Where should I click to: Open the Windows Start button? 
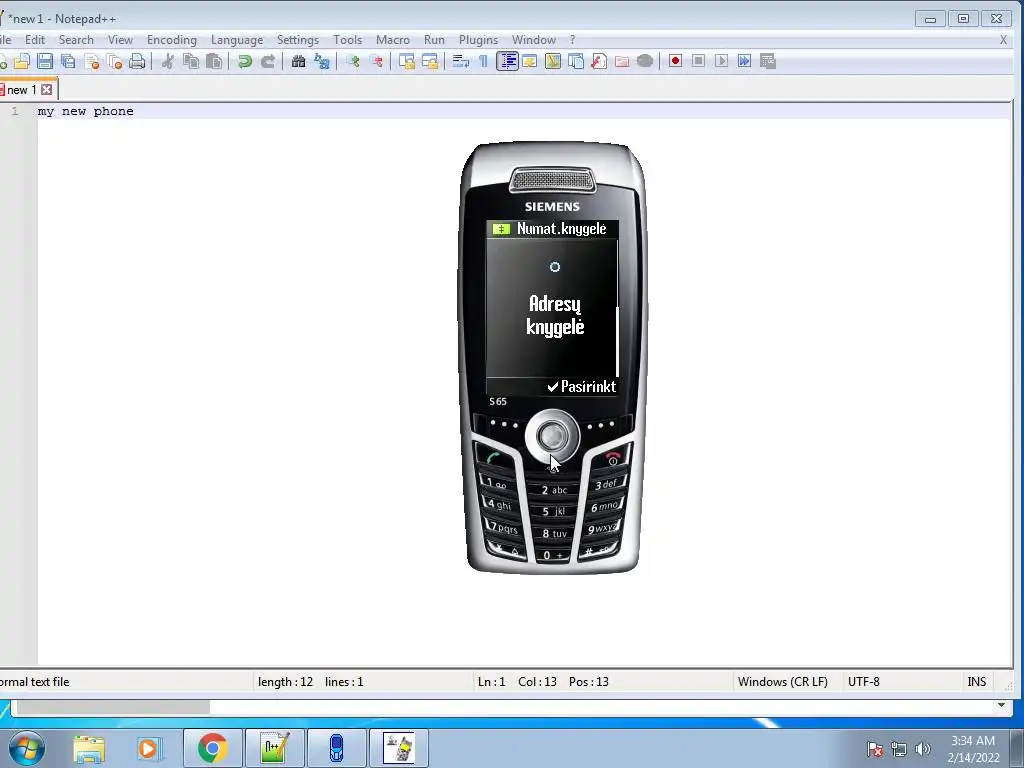point(26,748)
